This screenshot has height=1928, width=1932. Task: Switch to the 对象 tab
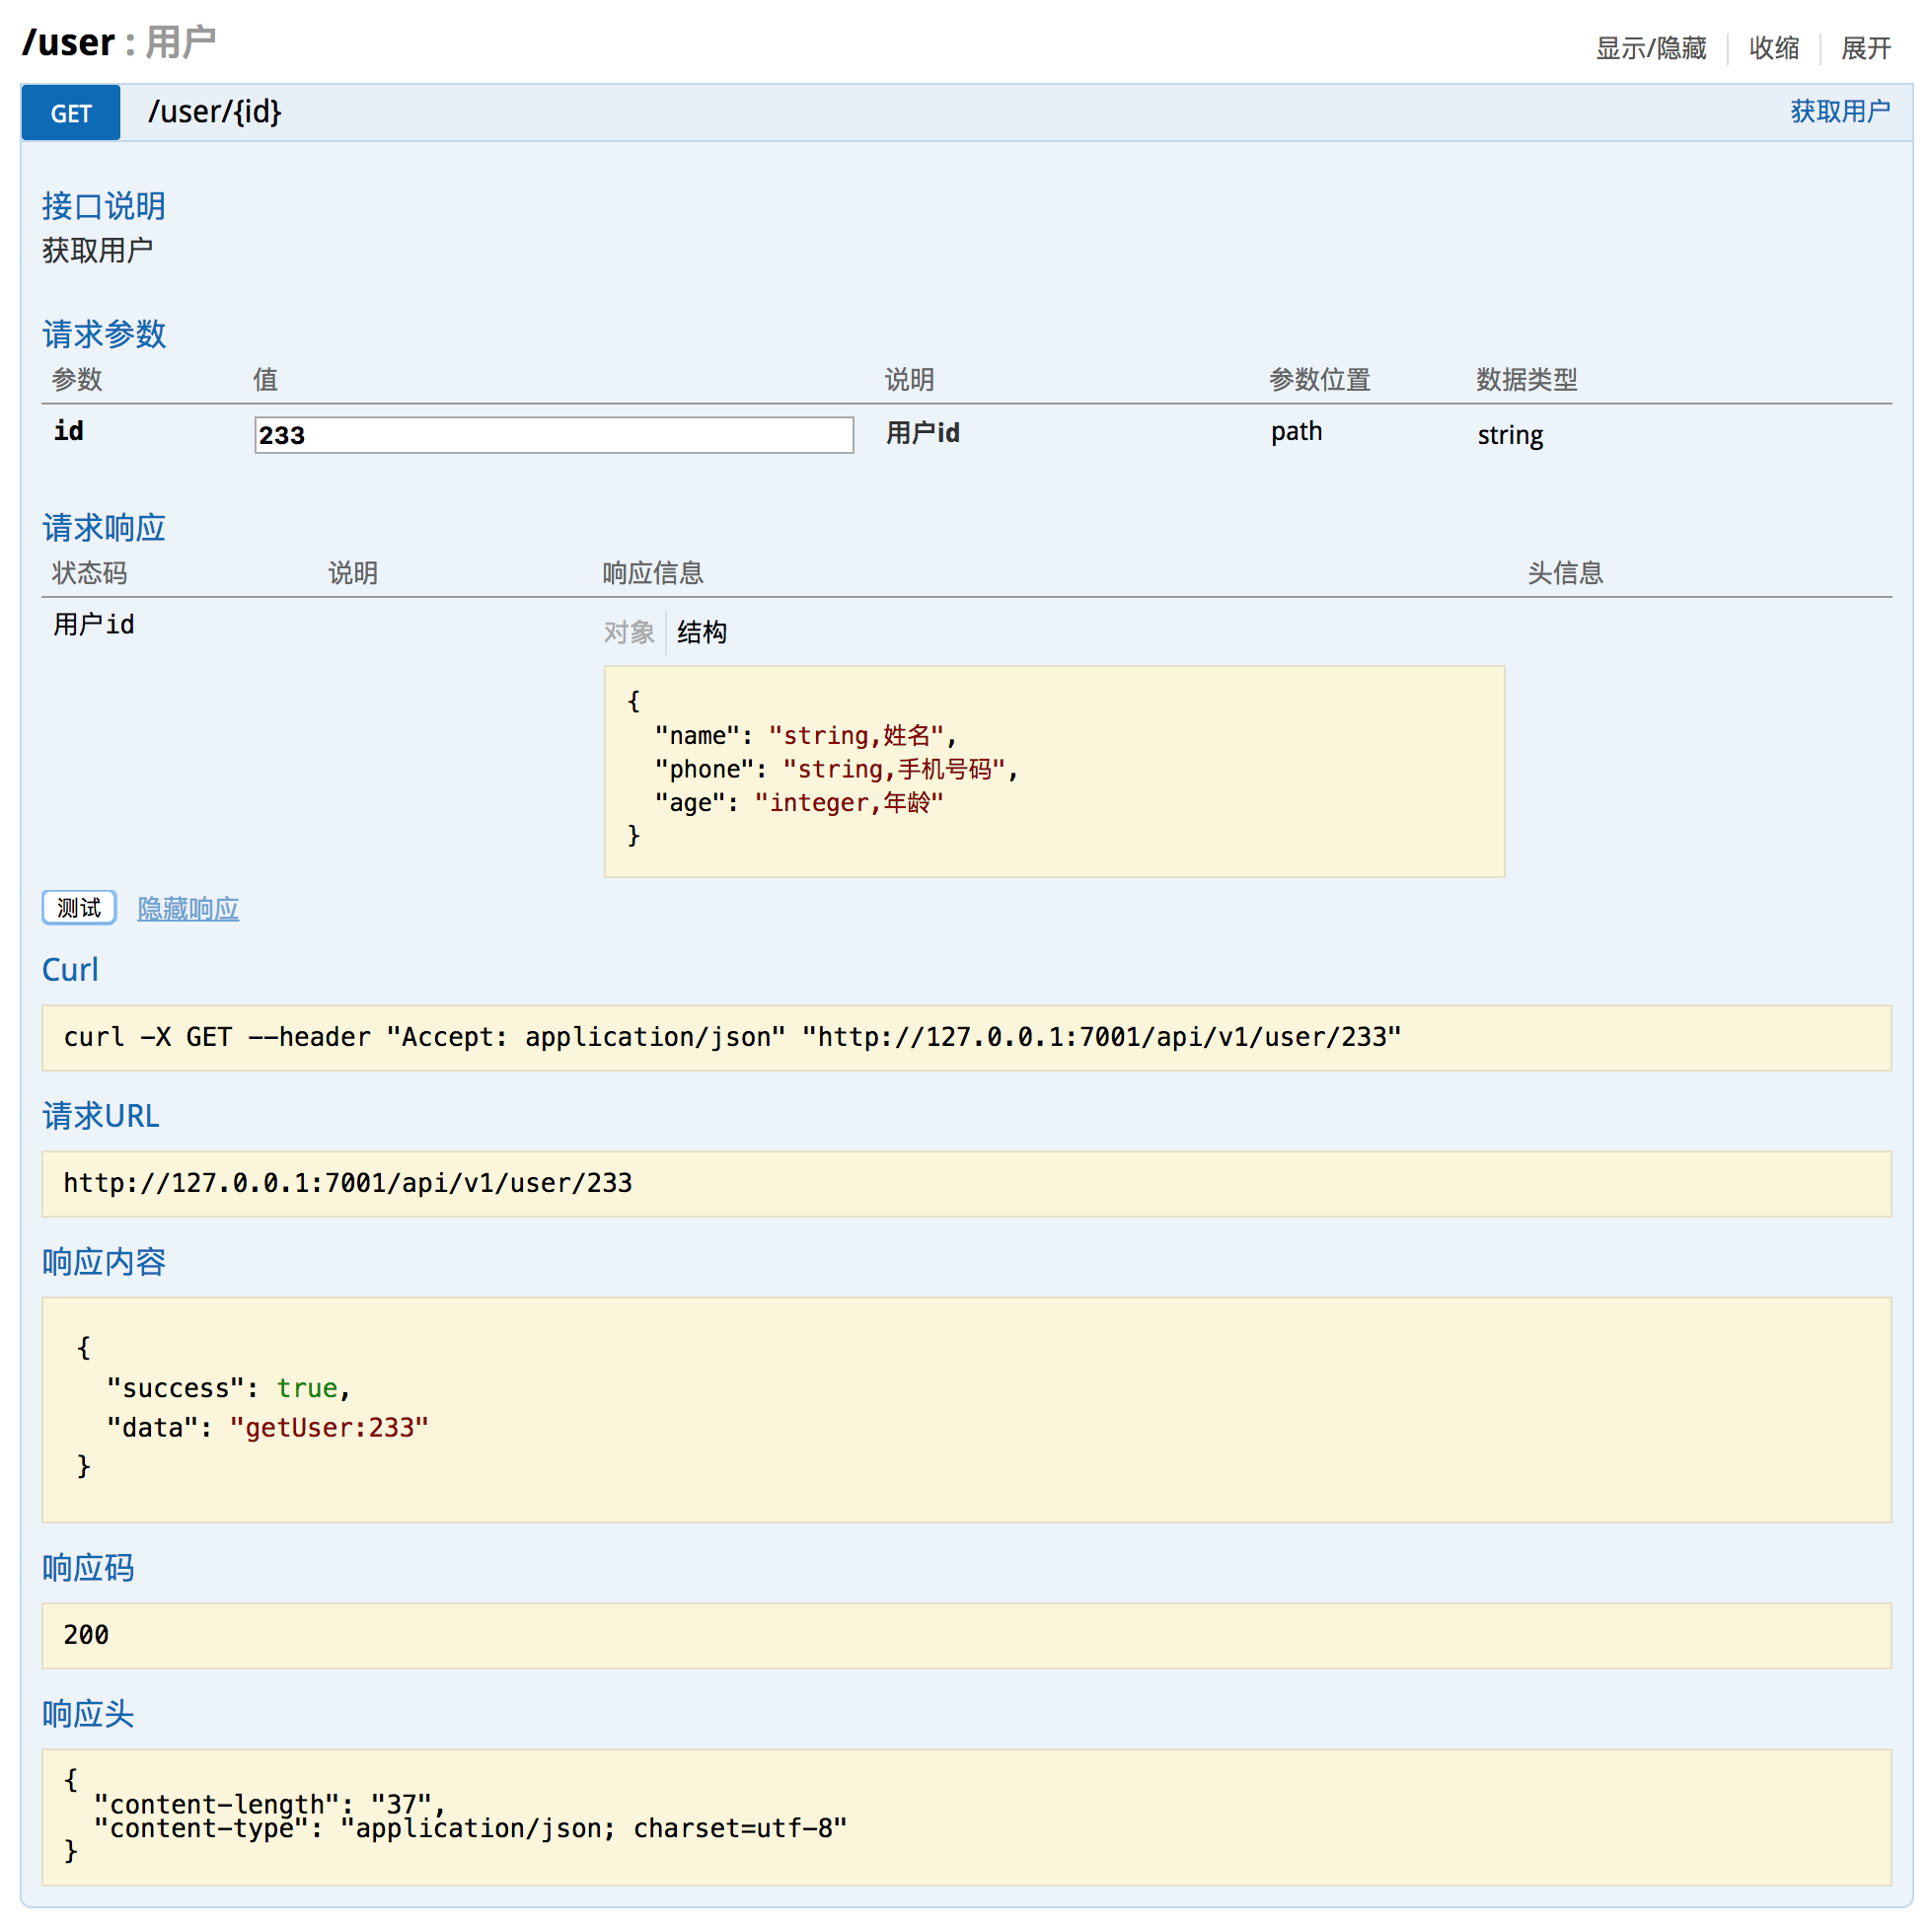[x=628, y=632]
